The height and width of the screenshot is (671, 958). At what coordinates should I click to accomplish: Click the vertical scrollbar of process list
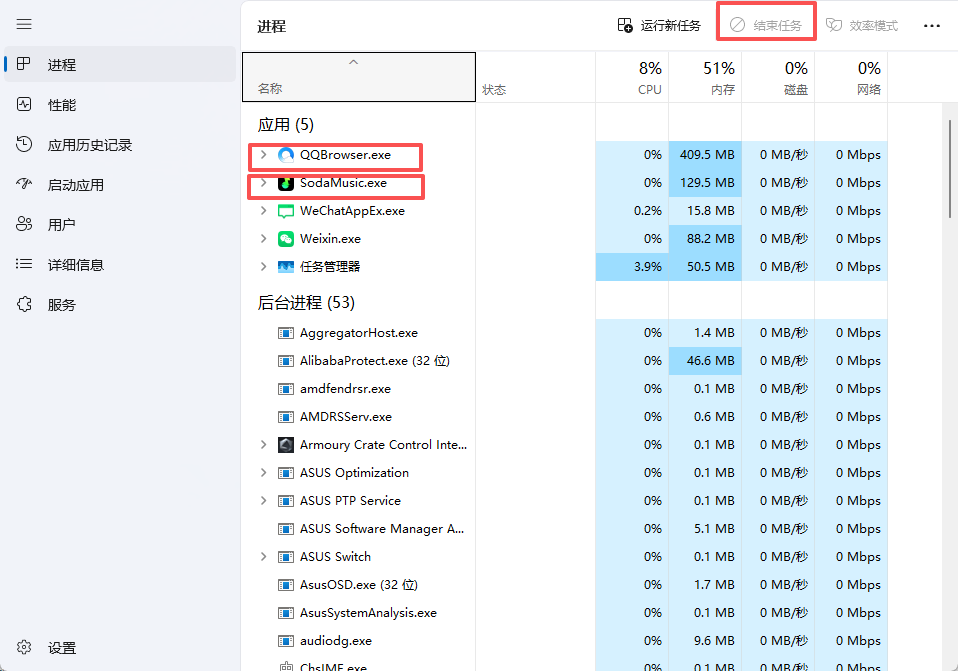pos(950,165)
